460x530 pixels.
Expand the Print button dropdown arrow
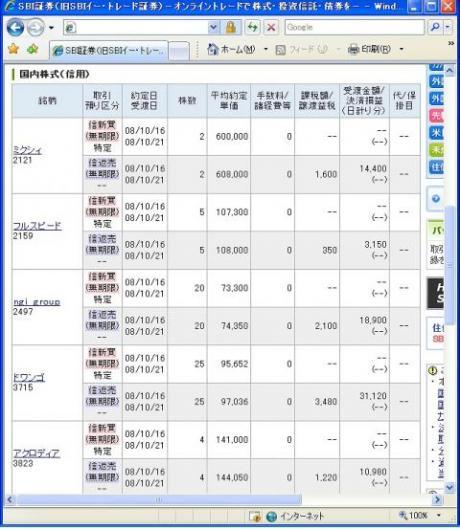point(401,50)
